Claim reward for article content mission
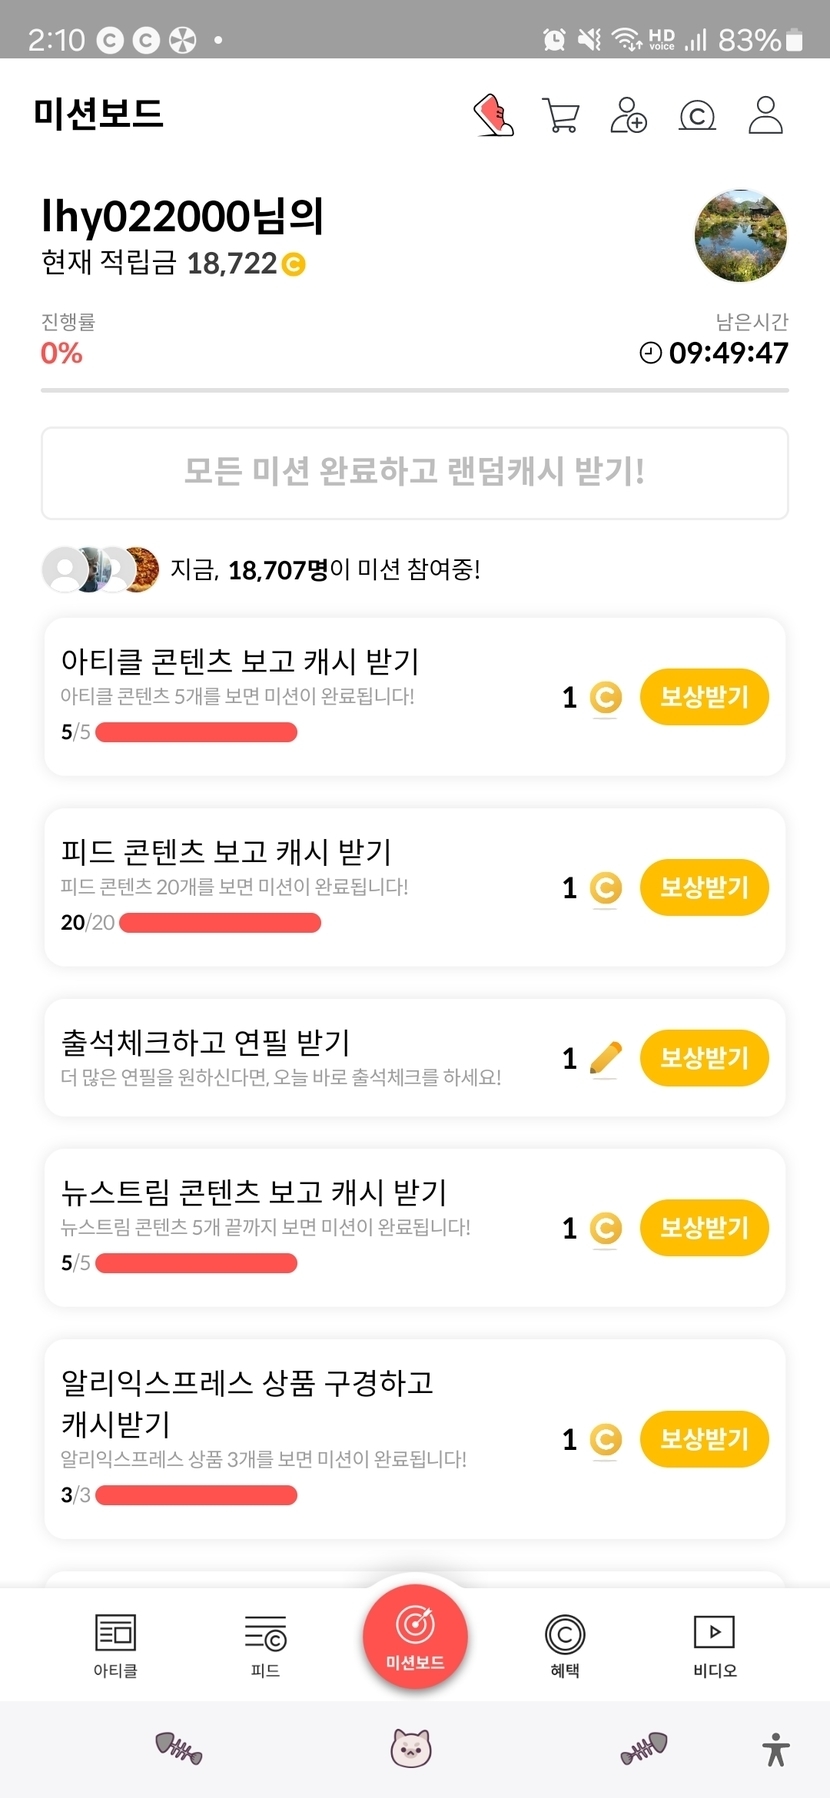Viewport: 830px width, 1798px height. click(704, 697)
